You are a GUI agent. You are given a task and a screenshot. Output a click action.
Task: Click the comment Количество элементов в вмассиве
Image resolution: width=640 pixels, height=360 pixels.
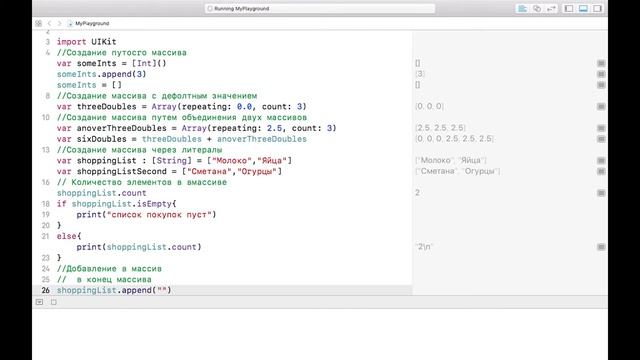point(142,182)
